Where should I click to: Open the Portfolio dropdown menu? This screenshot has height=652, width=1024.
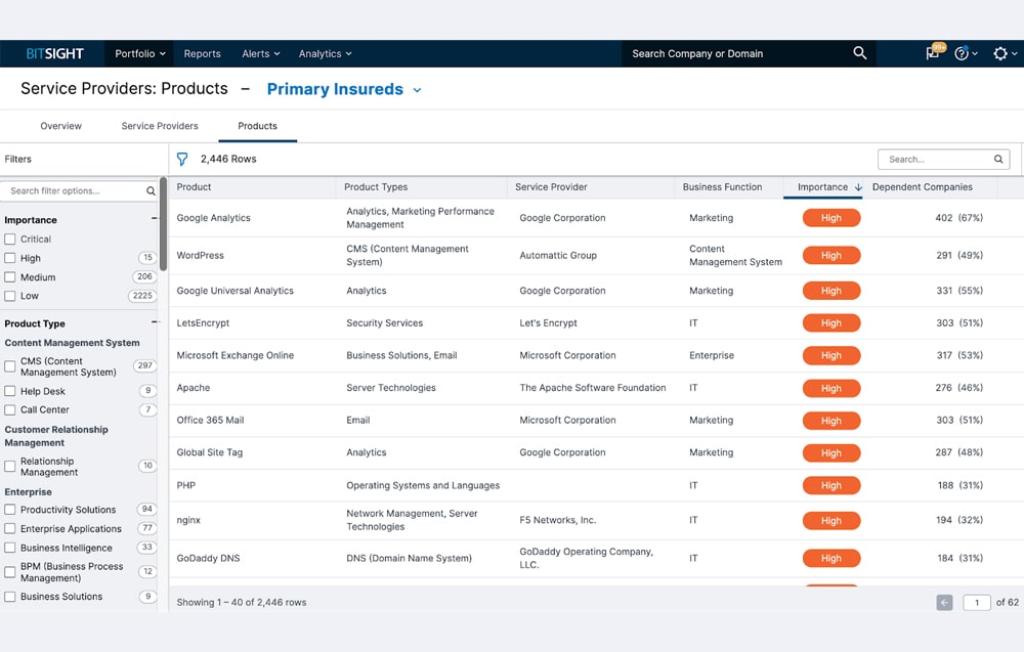tap(140, 54)
